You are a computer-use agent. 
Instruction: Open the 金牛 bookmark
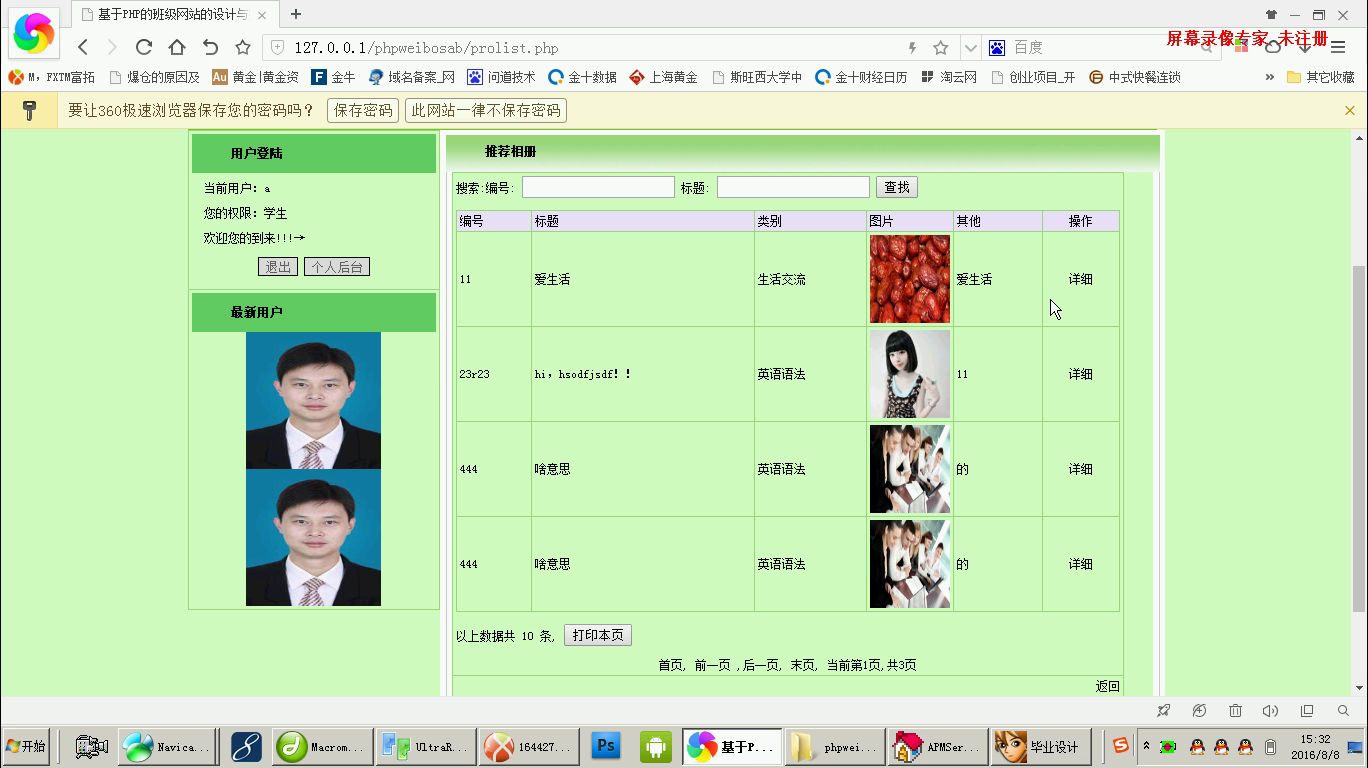[x=333, y=77]
